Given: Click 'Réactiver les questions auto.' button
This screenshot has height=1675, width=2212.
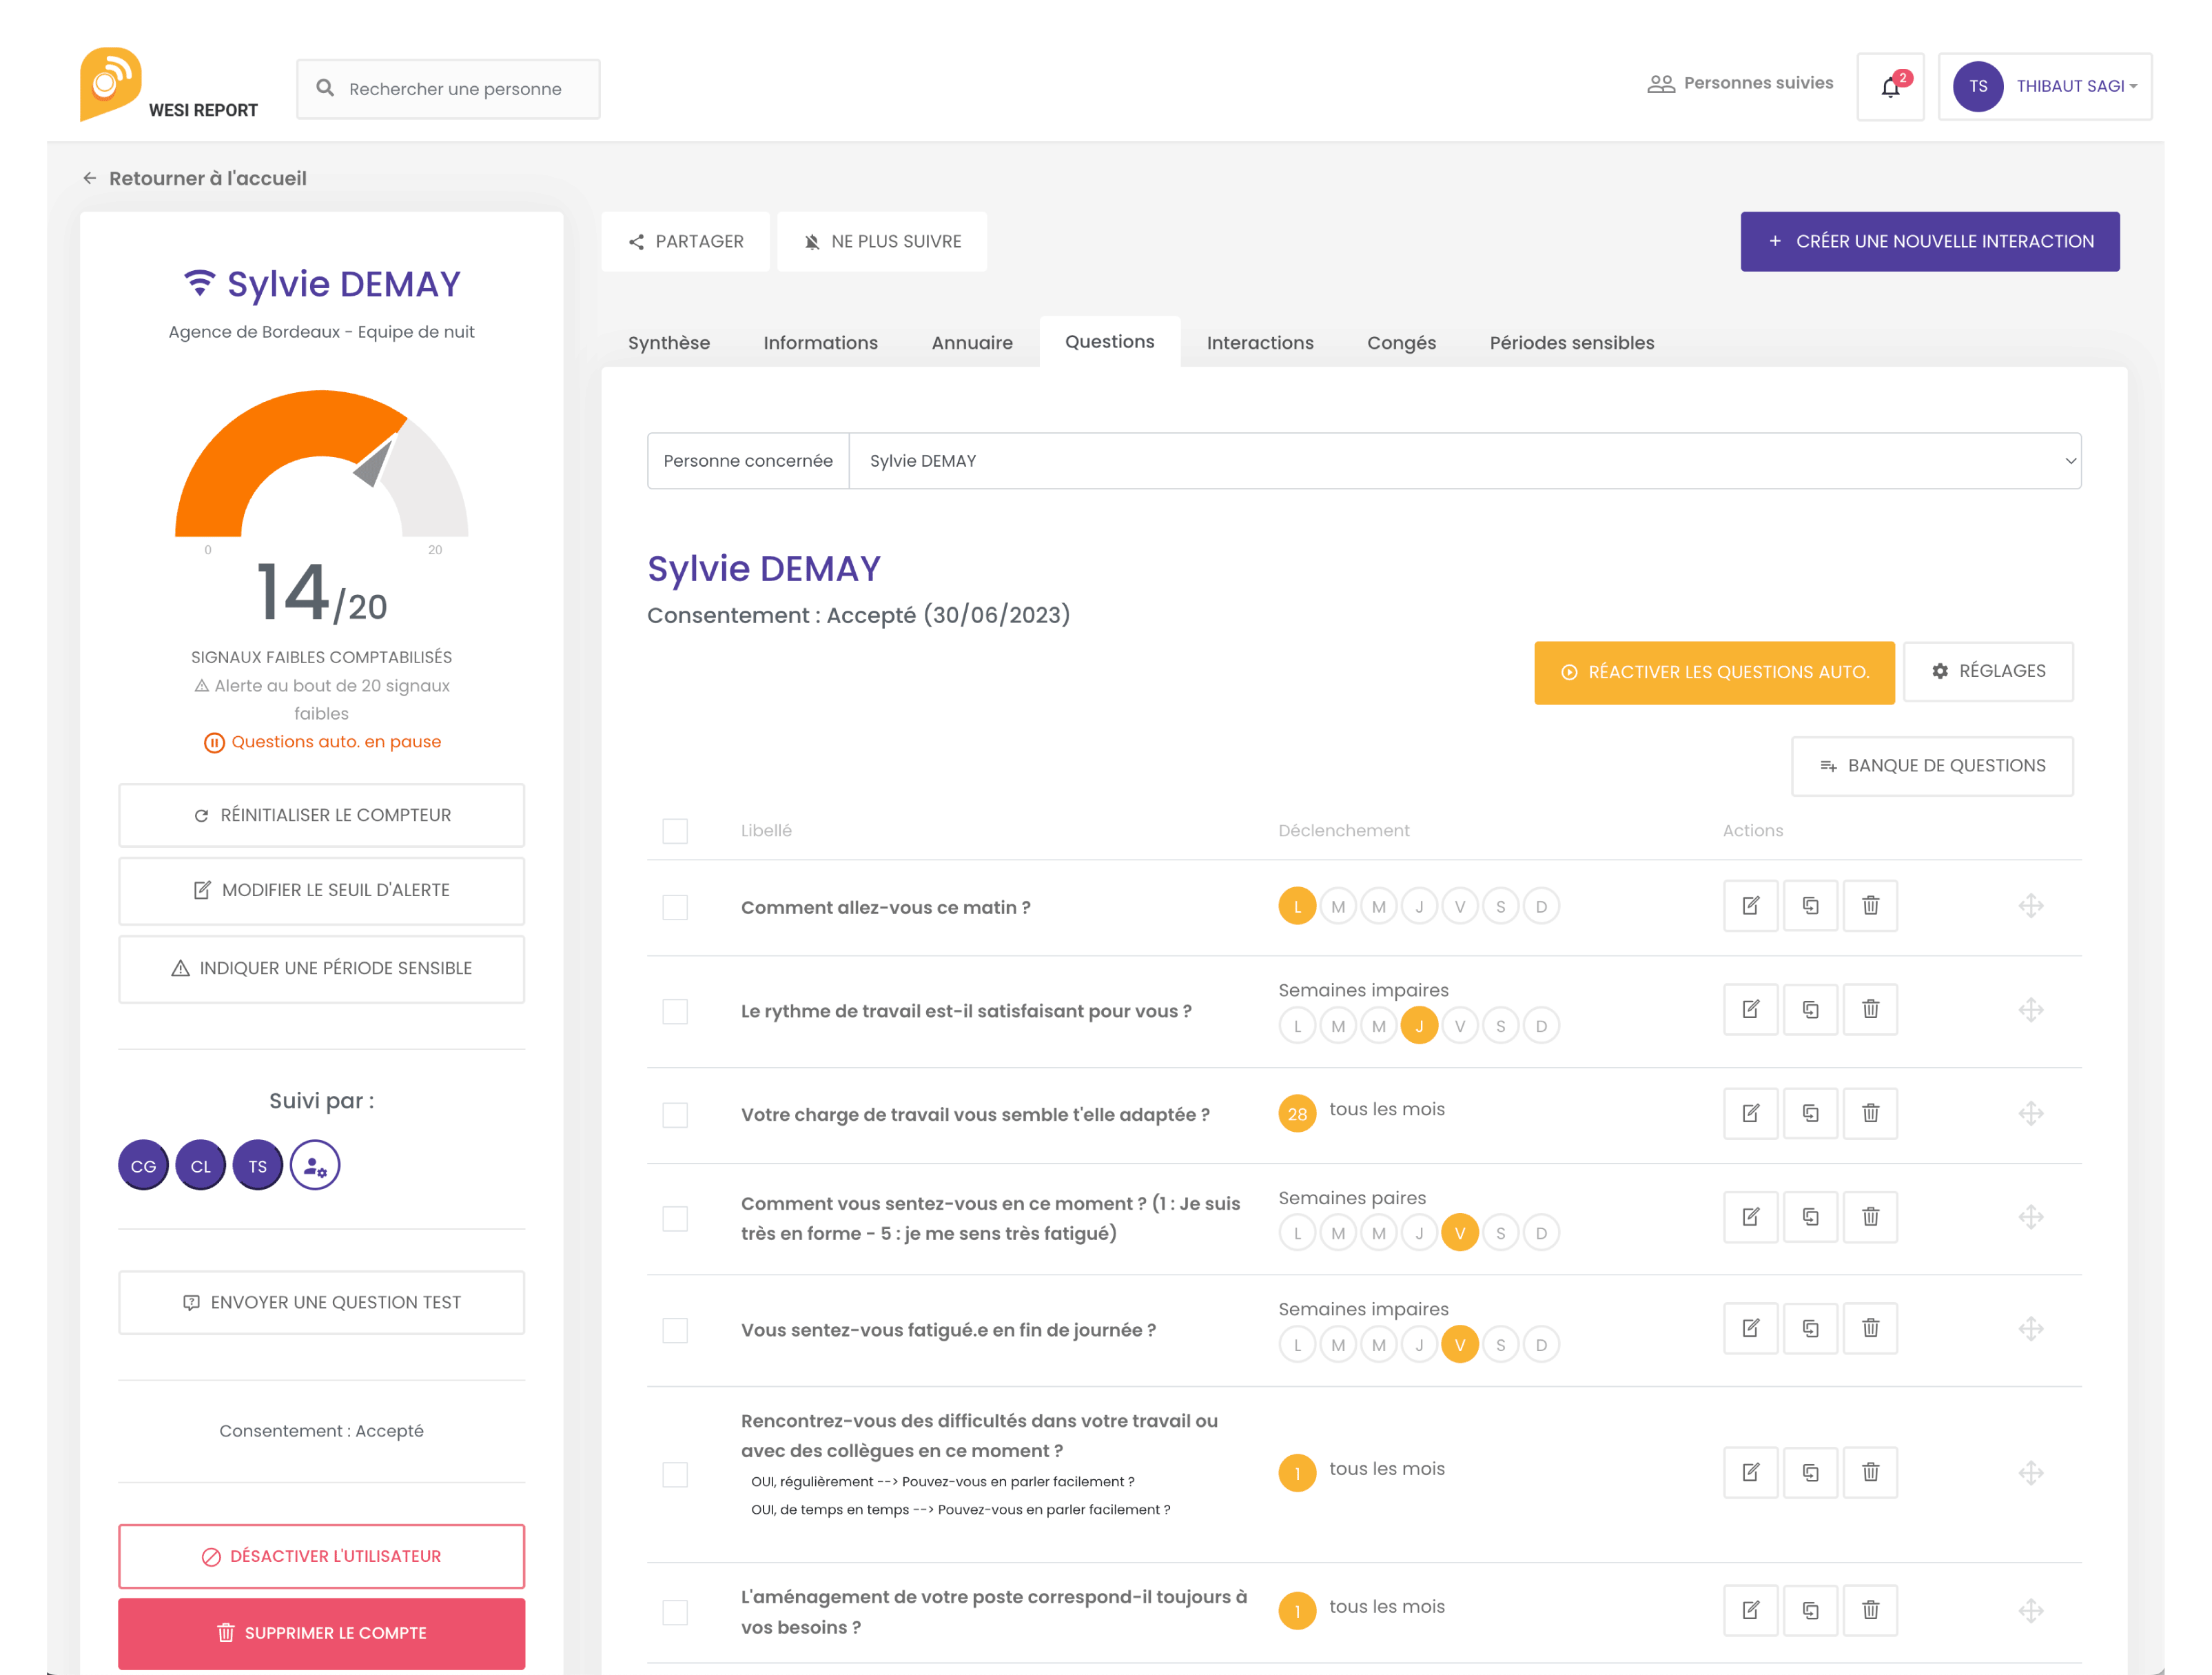Looking at the screenshot, I should click(x=1714, y=672).
